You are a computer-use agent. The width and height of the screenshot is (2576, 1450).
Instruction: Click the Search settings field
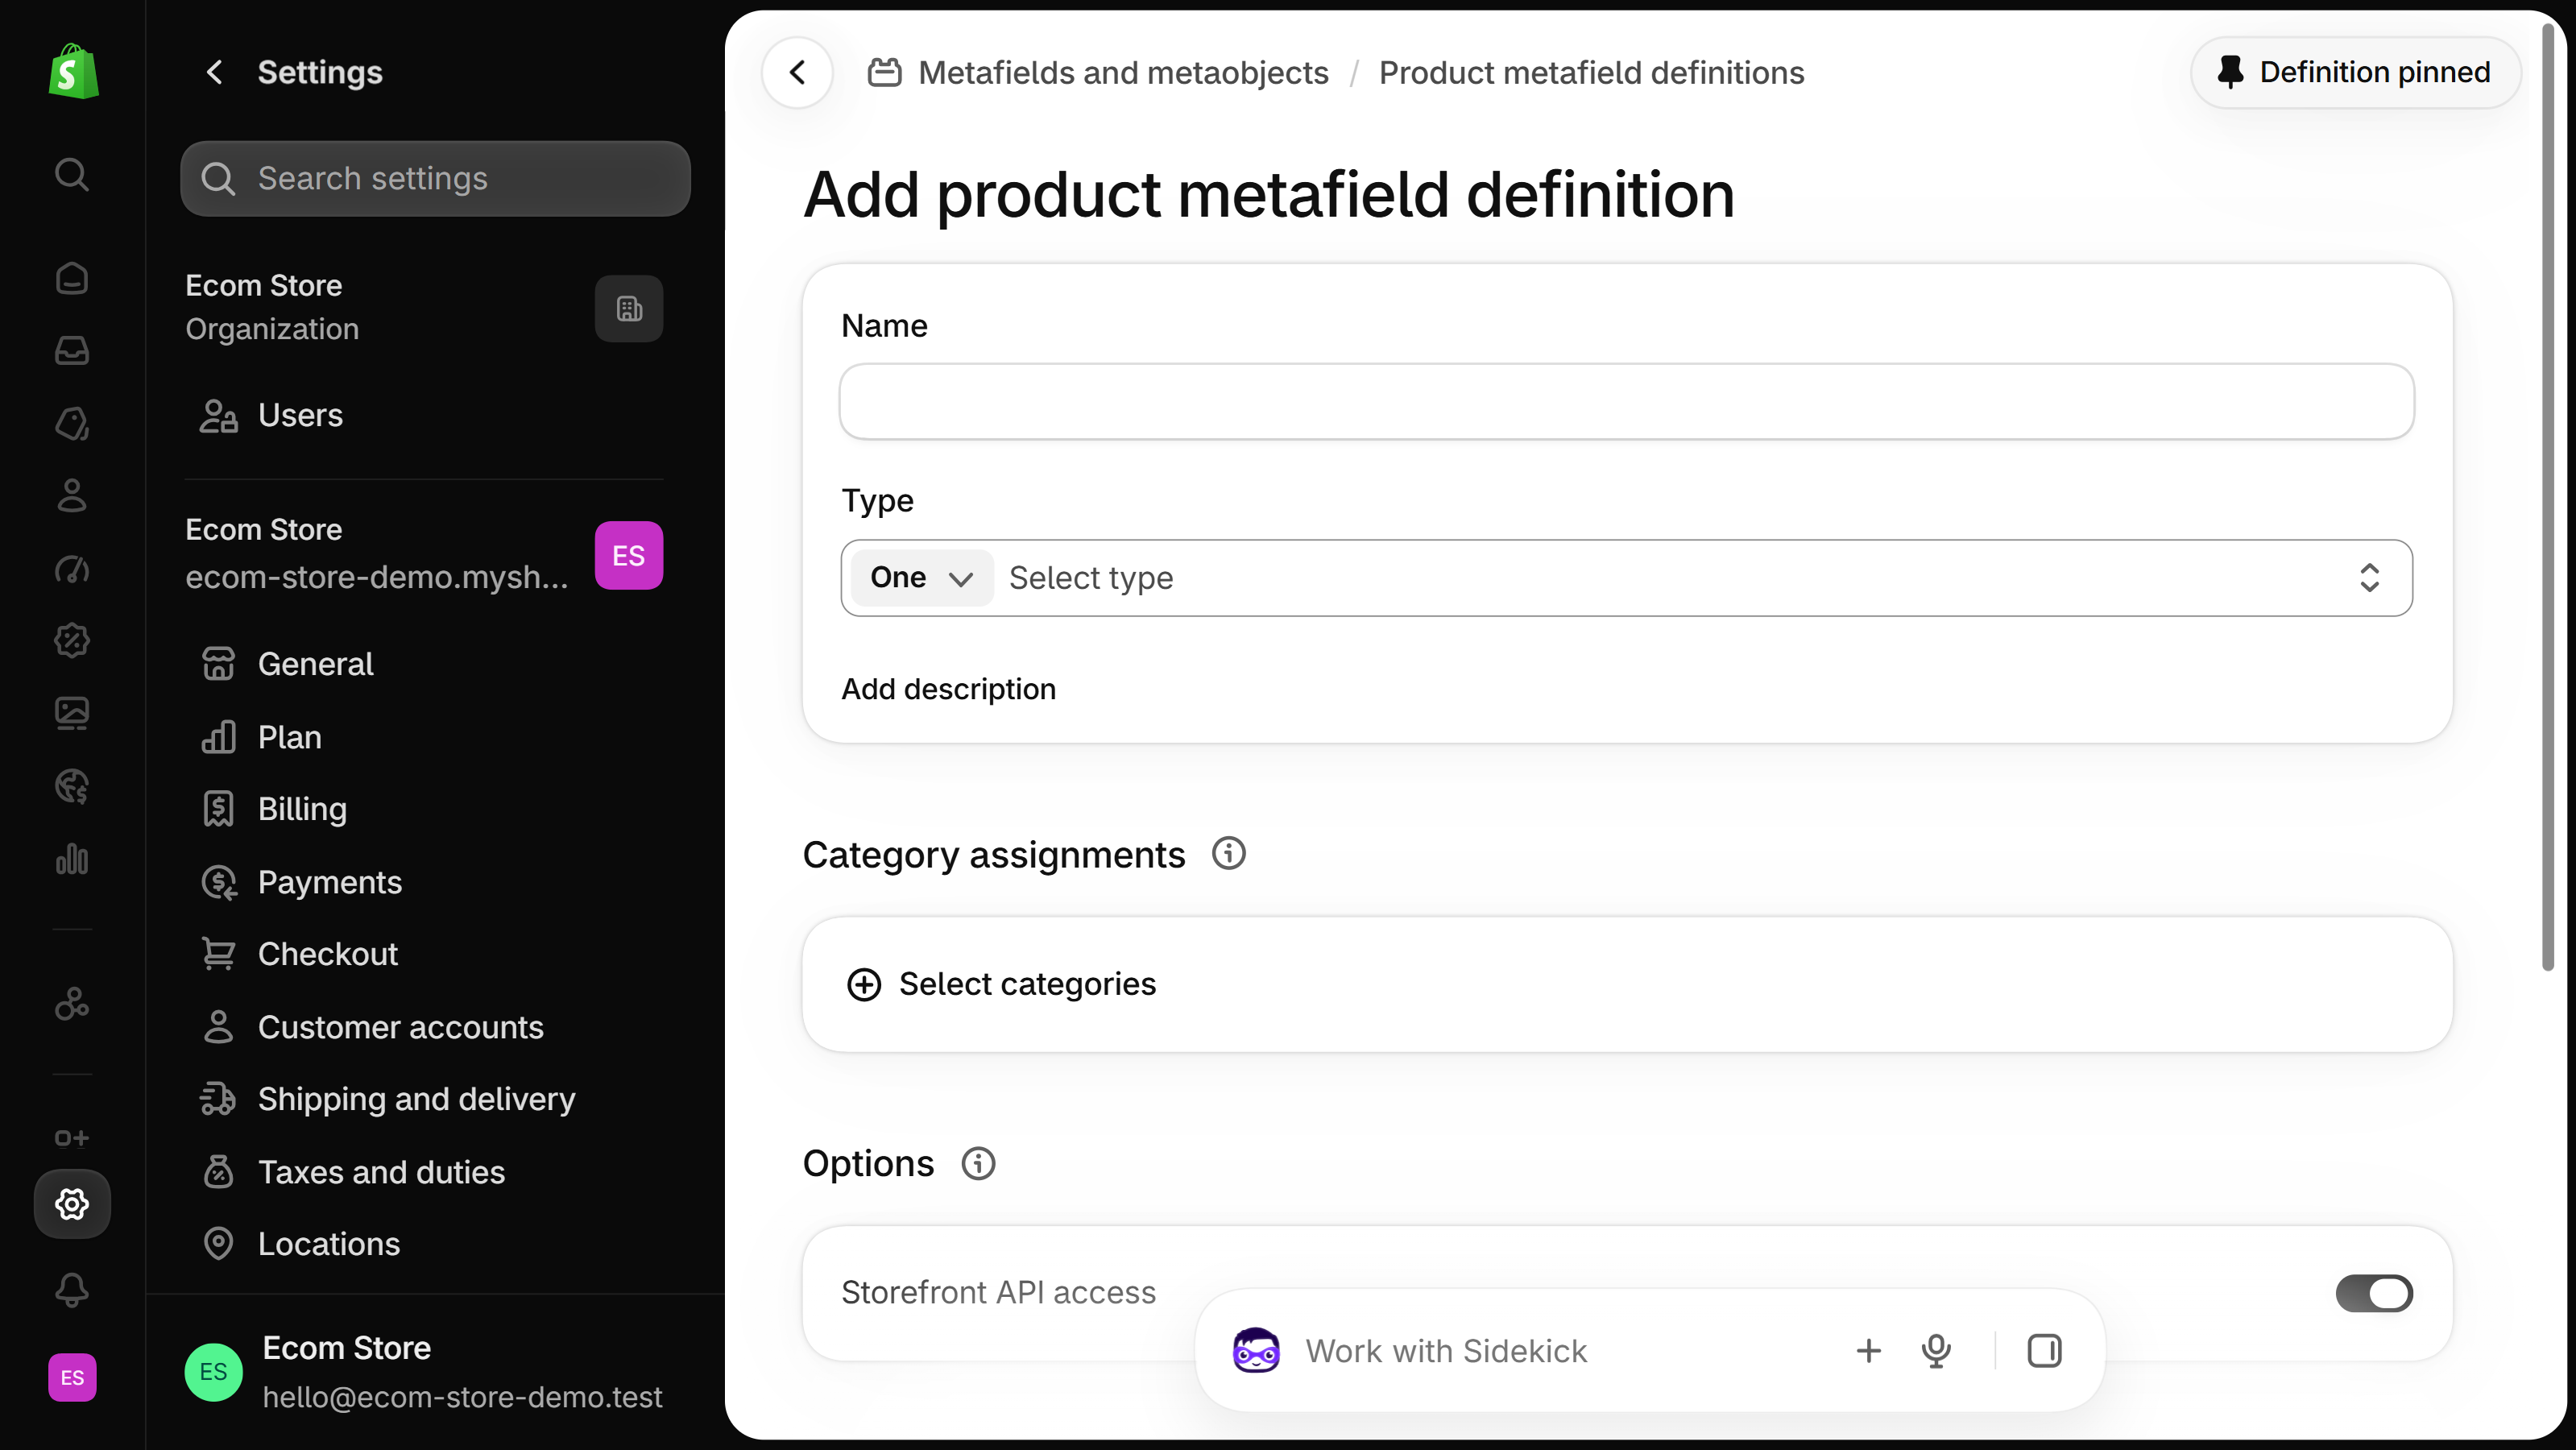point(436,178)
